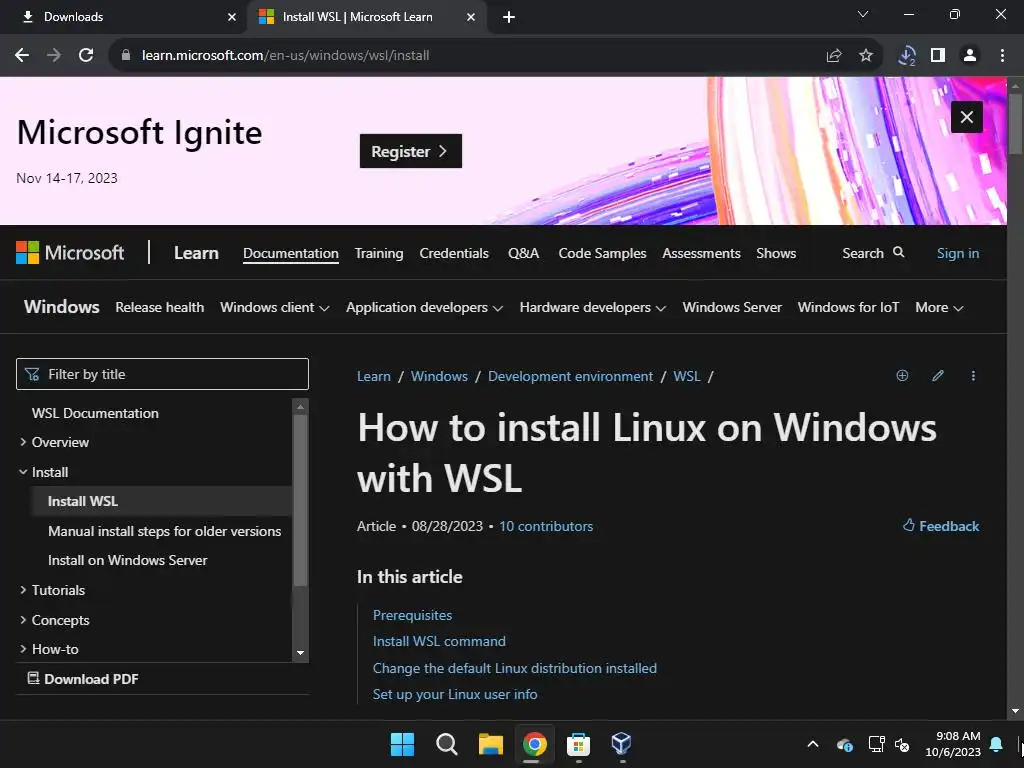Expand How-to tree node
The width and height of the screenshot is (1024, 768).
coord(23,648)
